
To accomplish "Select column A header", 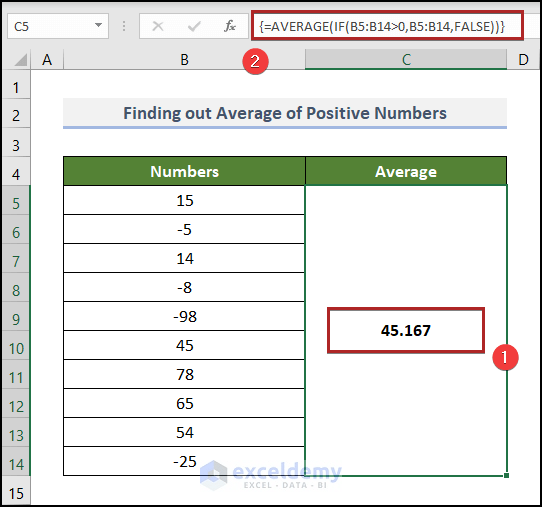I will 47,59.
